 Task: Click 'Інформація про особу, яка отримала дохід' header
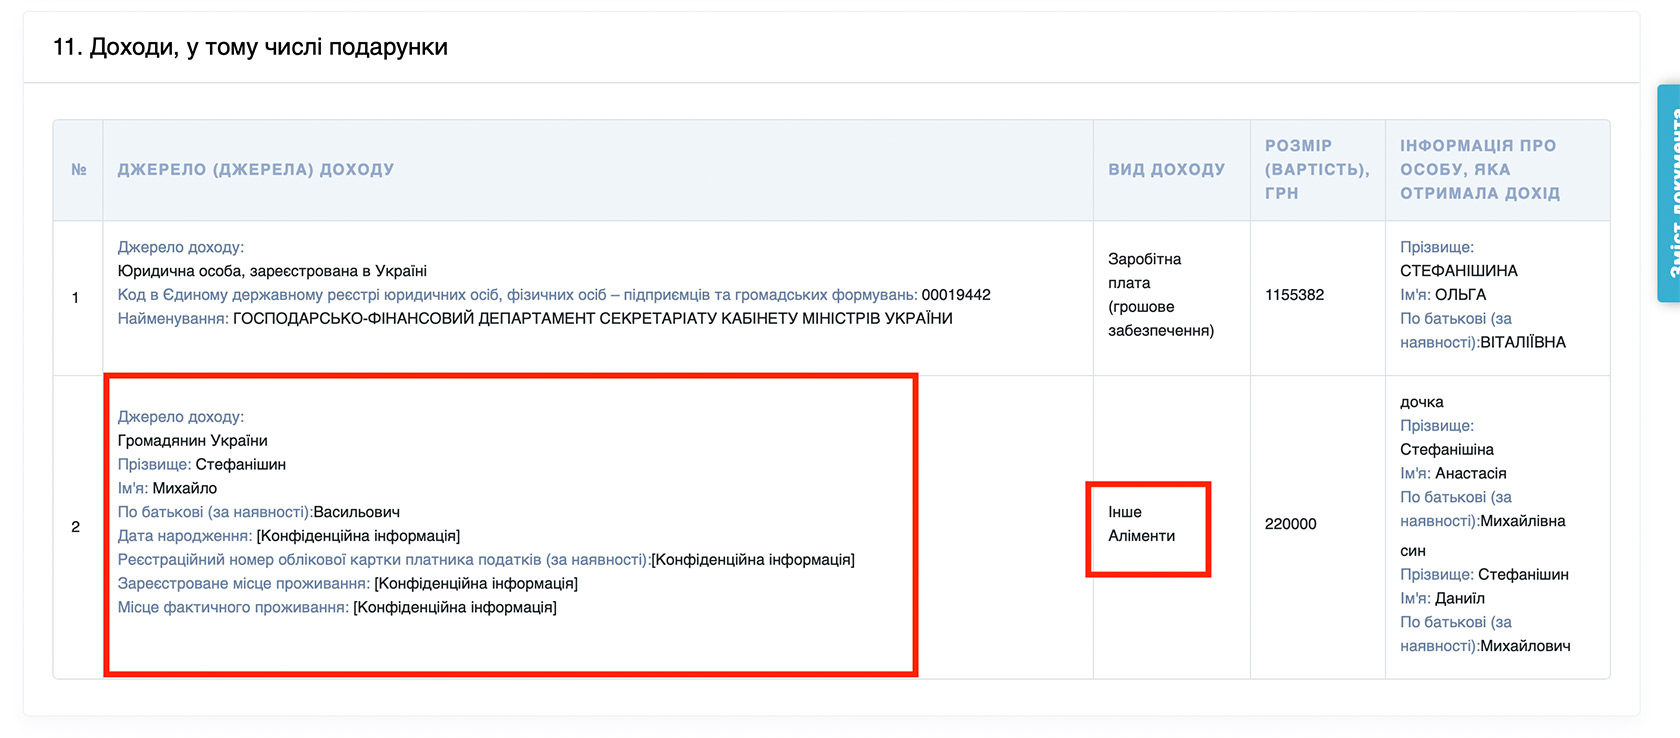point(1479,170)
